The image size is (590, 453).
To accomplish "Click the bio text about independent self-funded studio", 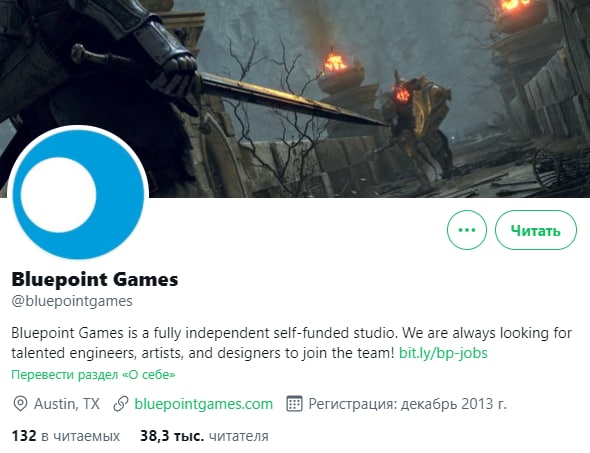I will 292,343.
